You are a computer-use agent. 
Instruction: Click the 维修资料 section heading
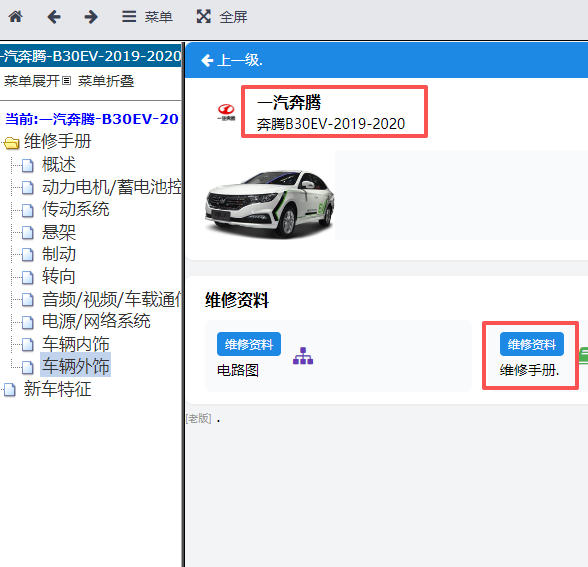coord(237,301)
